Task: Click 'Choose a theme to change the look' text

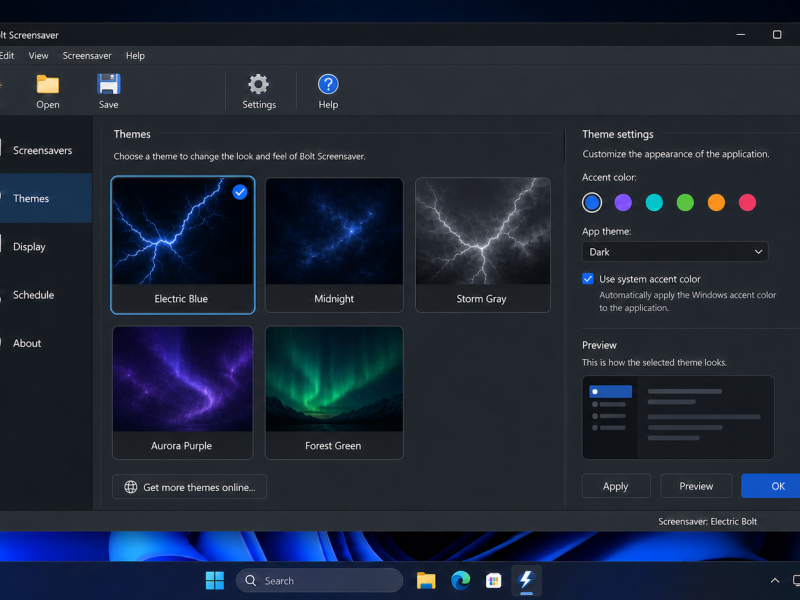Action: pos(239,156)
